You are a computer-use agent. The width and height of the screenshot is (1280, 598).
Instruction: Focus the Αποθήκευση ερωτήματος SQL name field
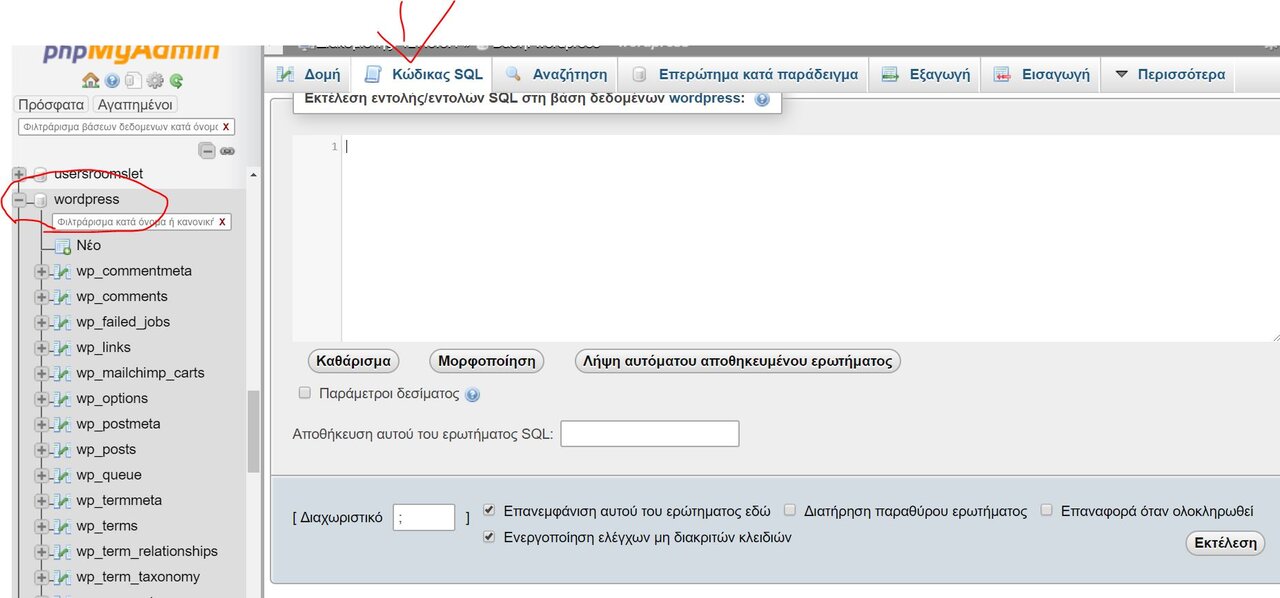coord(650,434)
